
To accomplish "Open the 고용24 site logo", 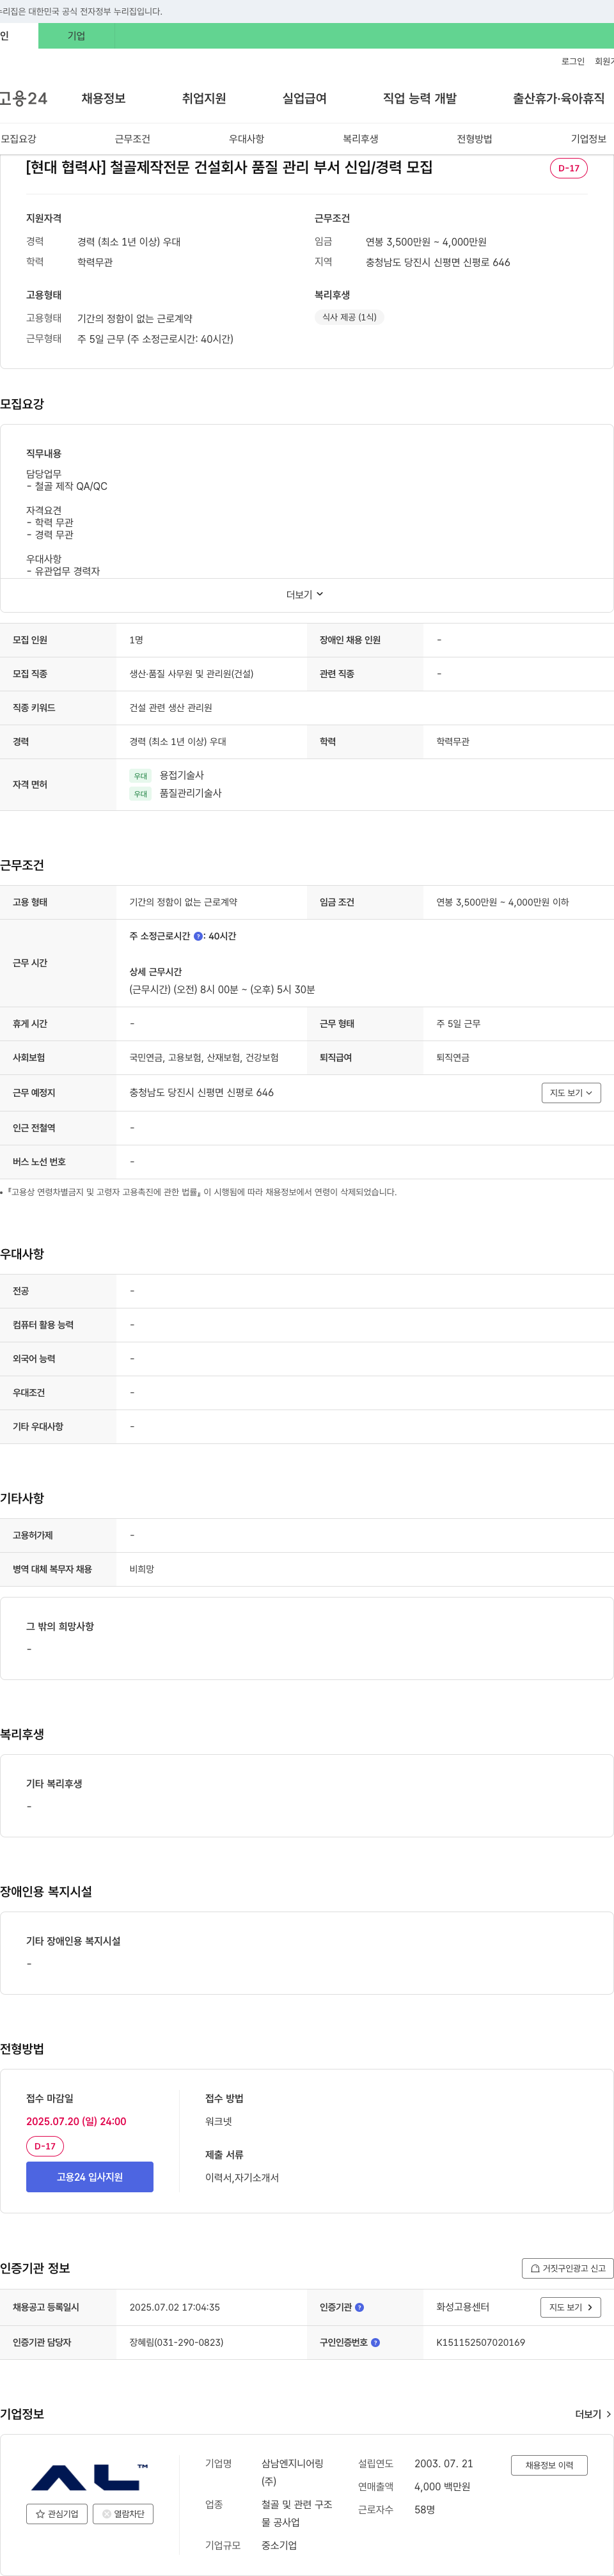I will pyautogui.click(x=23, y=98).
